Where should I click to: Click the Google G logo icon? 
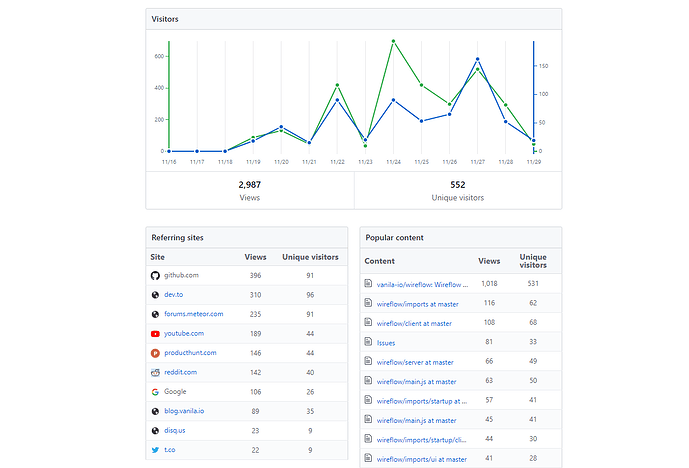point(155,392)
